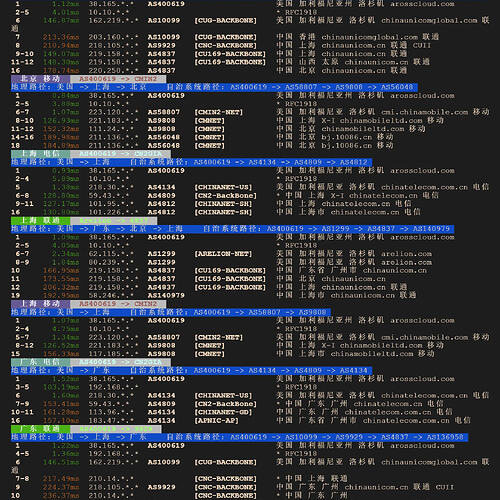
Task: Click latency value '126.52ms'
Action: (x=61, y=345)
